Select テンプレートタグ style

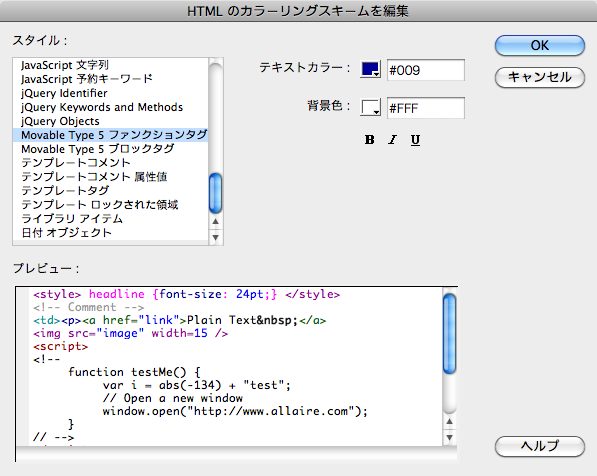pos(110,191)
